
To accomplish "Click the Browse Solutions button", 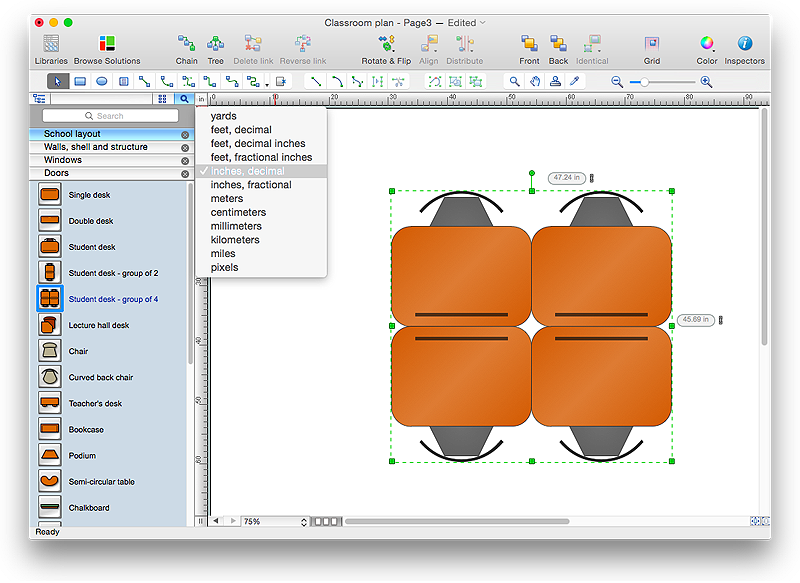I will click(105, 46).
